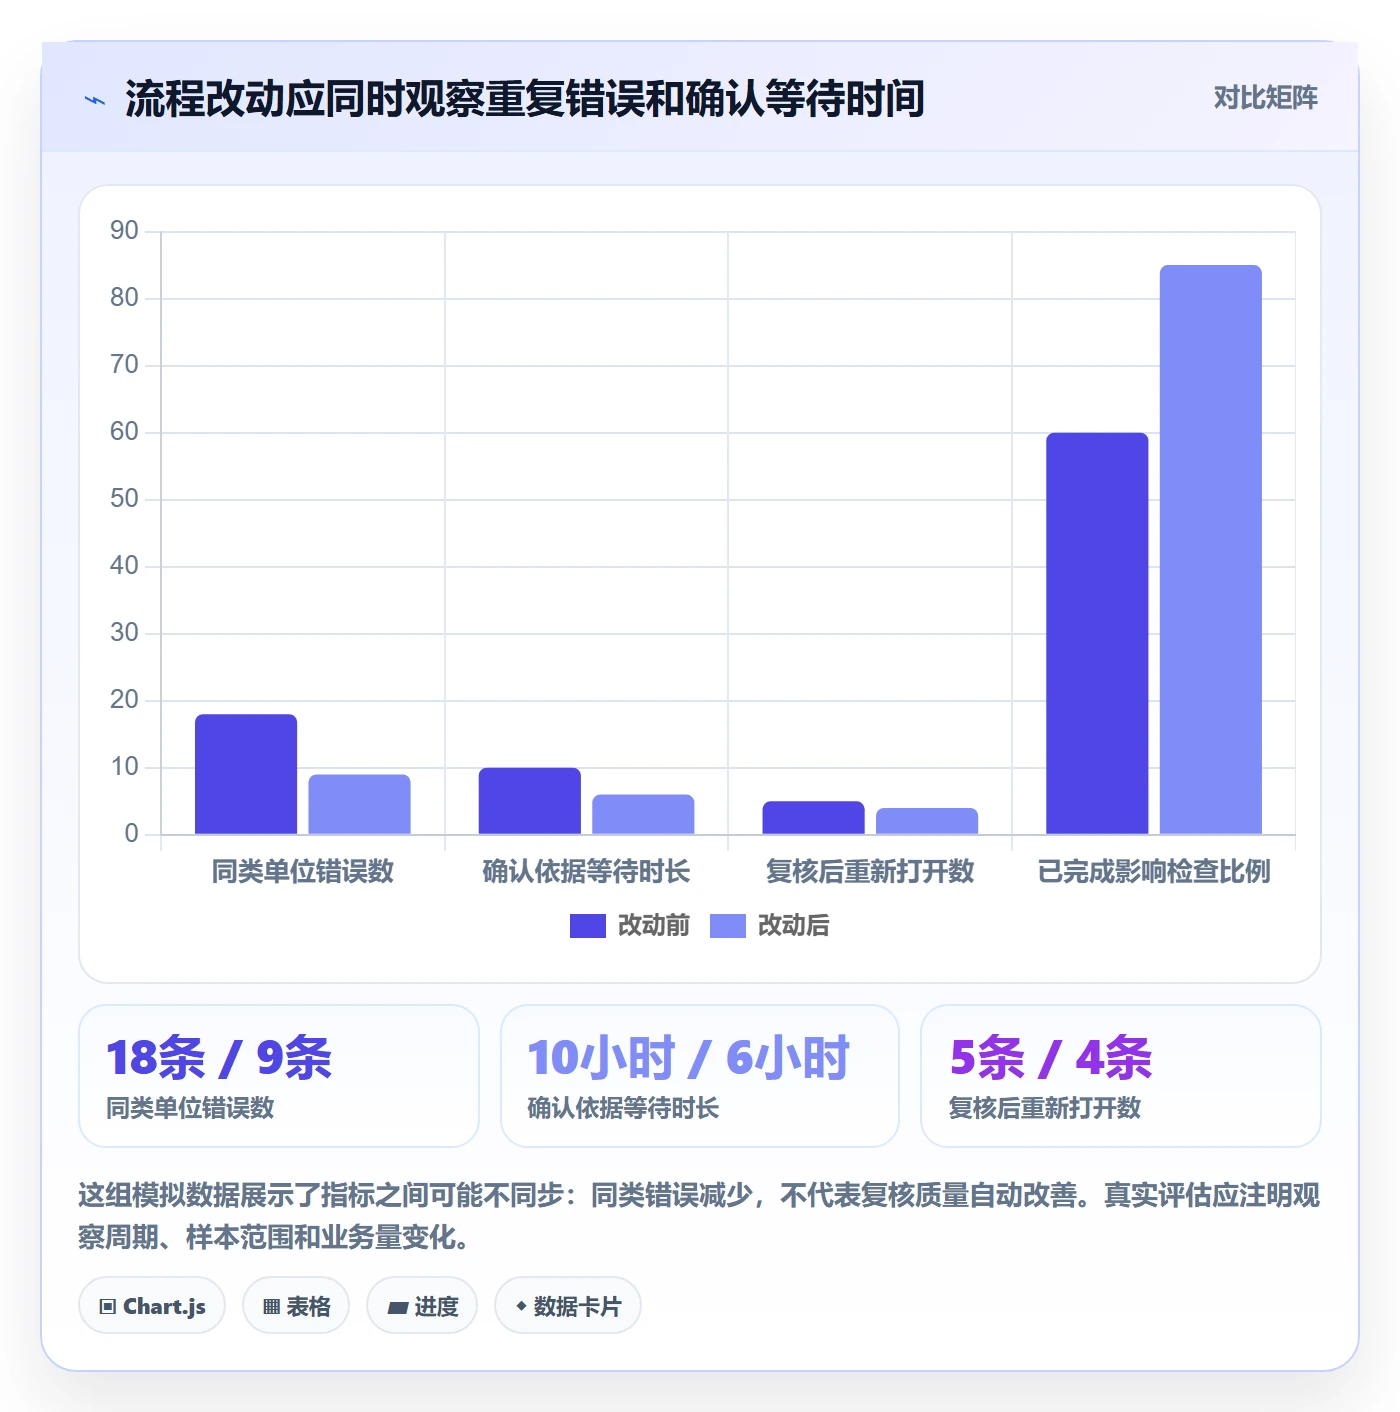Viewport: 1400px width, 1412px height.
Task: Toggle the 改动前 legend color box
Action: tap(587, 926)
